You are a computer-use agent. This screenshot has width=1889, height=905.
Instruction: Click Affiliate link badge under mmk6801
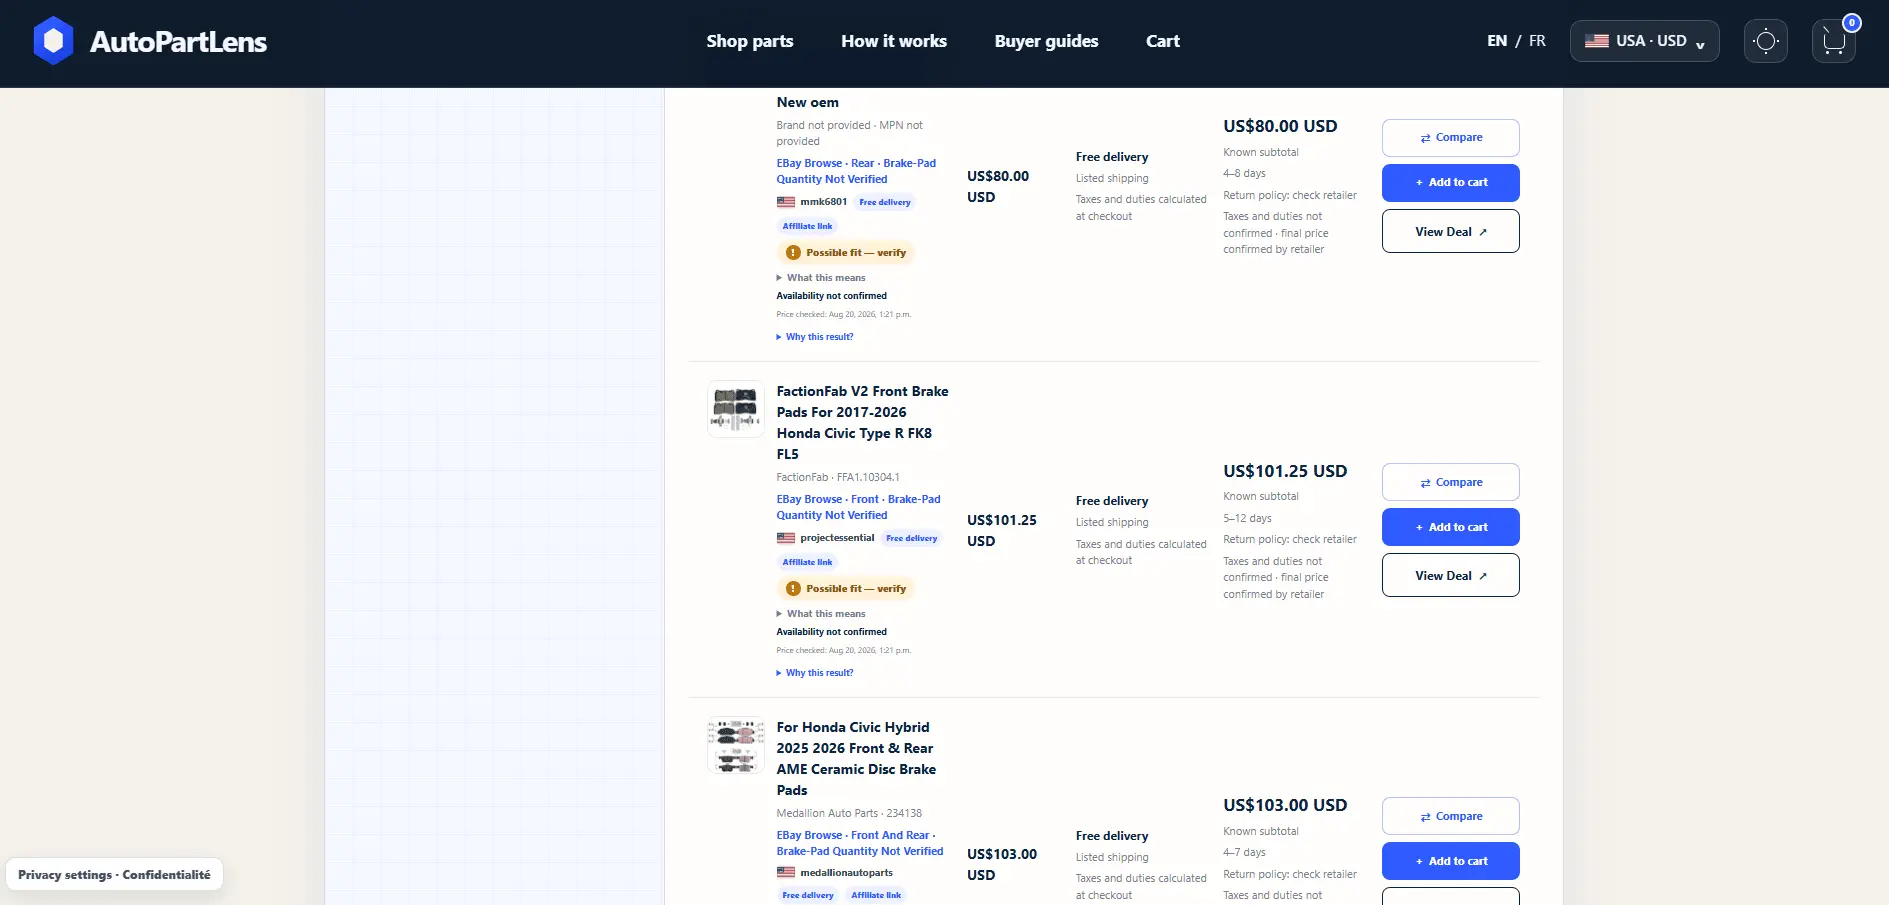tap(807, 227)
